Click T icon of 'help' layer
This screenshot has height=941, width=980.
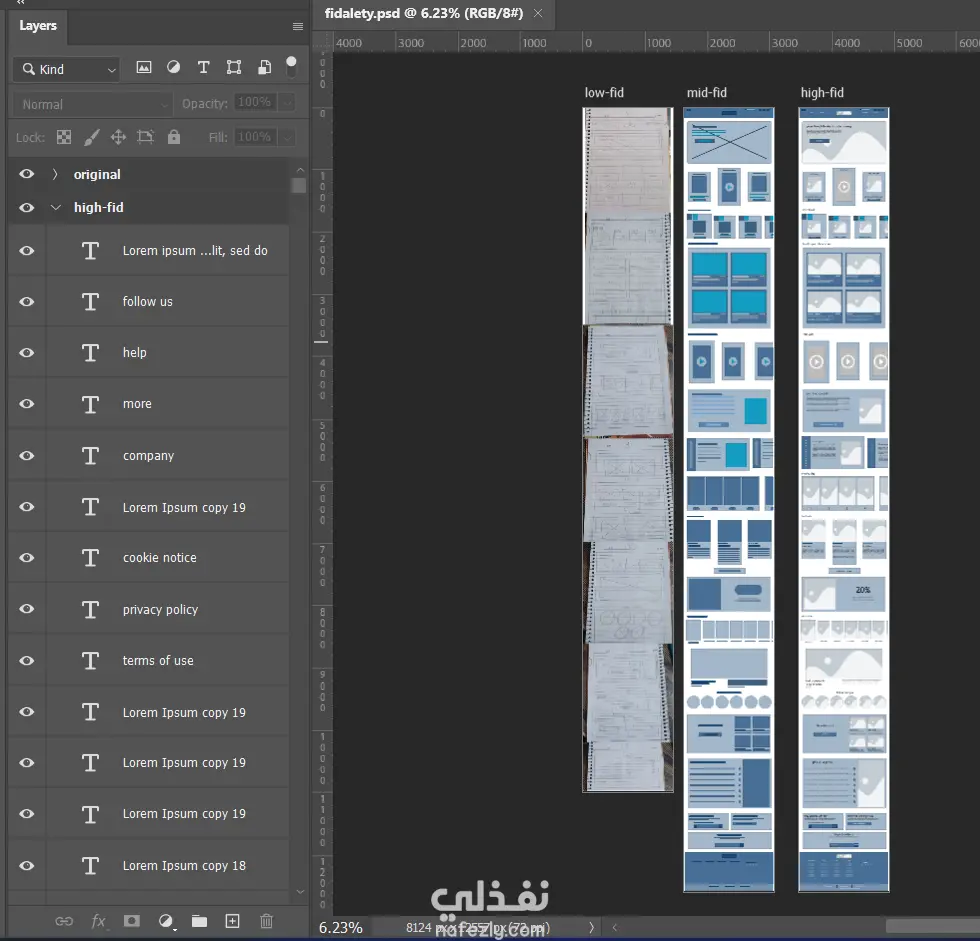click(x=90, y=353)
